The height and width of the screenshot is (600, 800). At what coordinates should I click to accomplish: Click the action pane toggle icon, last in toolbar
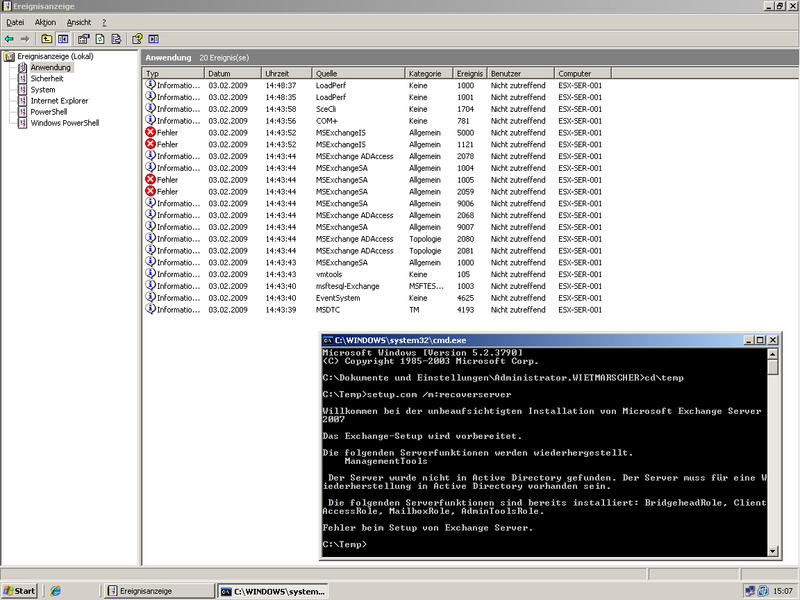coord(153,39)
